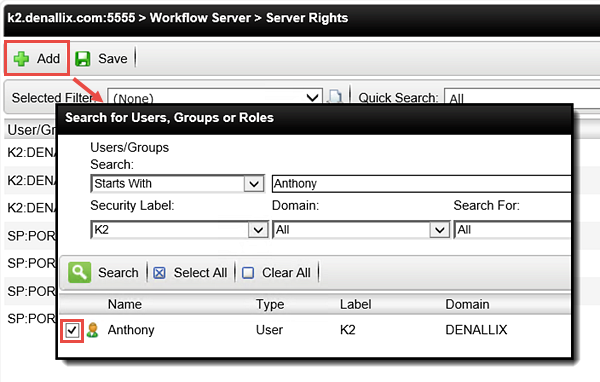Click the green plus Add icon
The height and width of the screenshot is (382, 600).
pyautogui.click(x=21, y=59)
